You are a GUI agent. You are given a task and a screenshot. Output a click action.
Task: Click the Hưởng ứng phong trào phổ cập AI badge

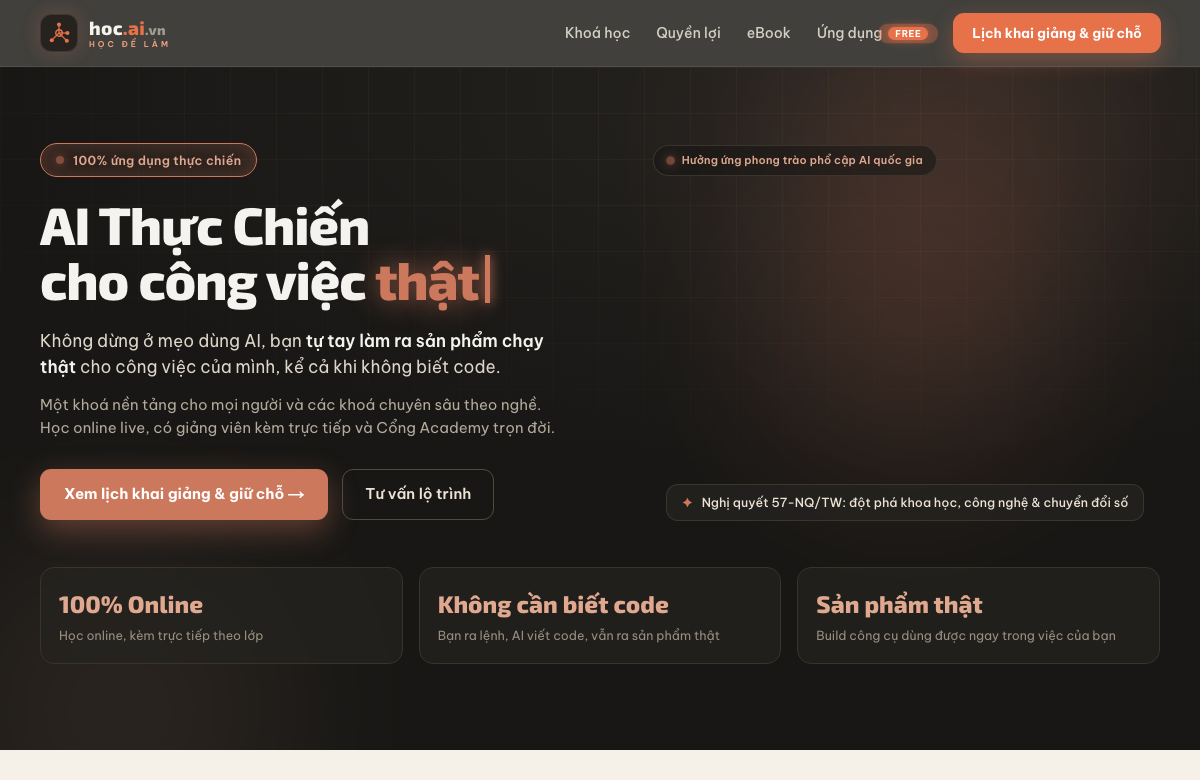click(794, 160)
